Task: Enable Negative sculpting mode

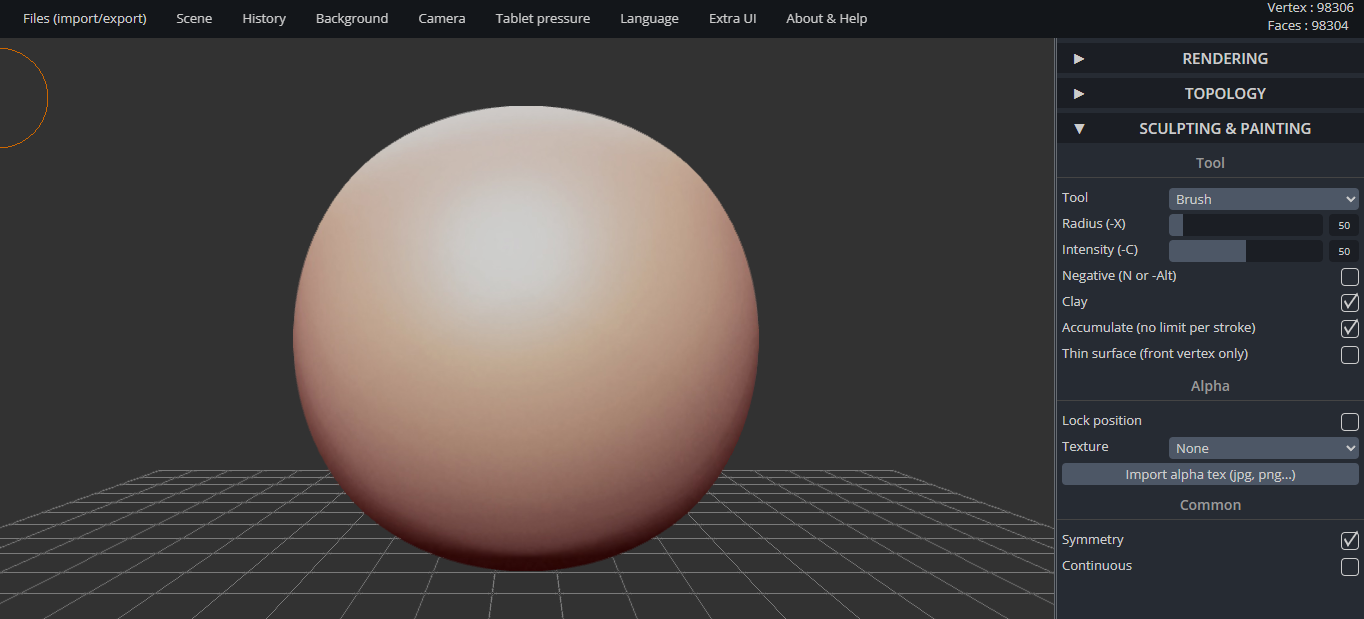Action: pyautogui.click(x=1349, y=277)
